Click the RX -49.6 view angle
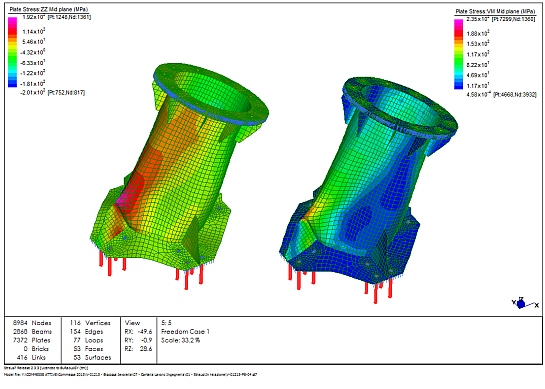 (138, 332)
